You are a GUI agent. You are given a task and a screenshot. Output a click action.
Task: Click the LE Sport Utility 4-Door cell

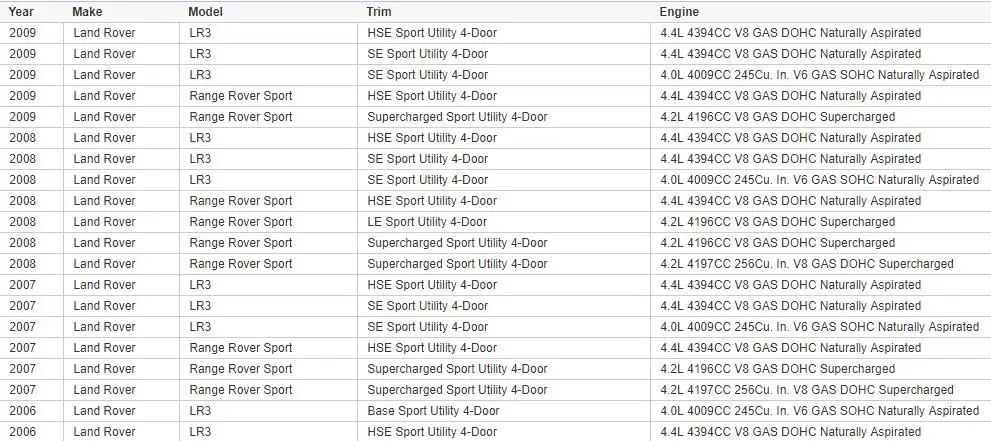click(x=504, y=222)
